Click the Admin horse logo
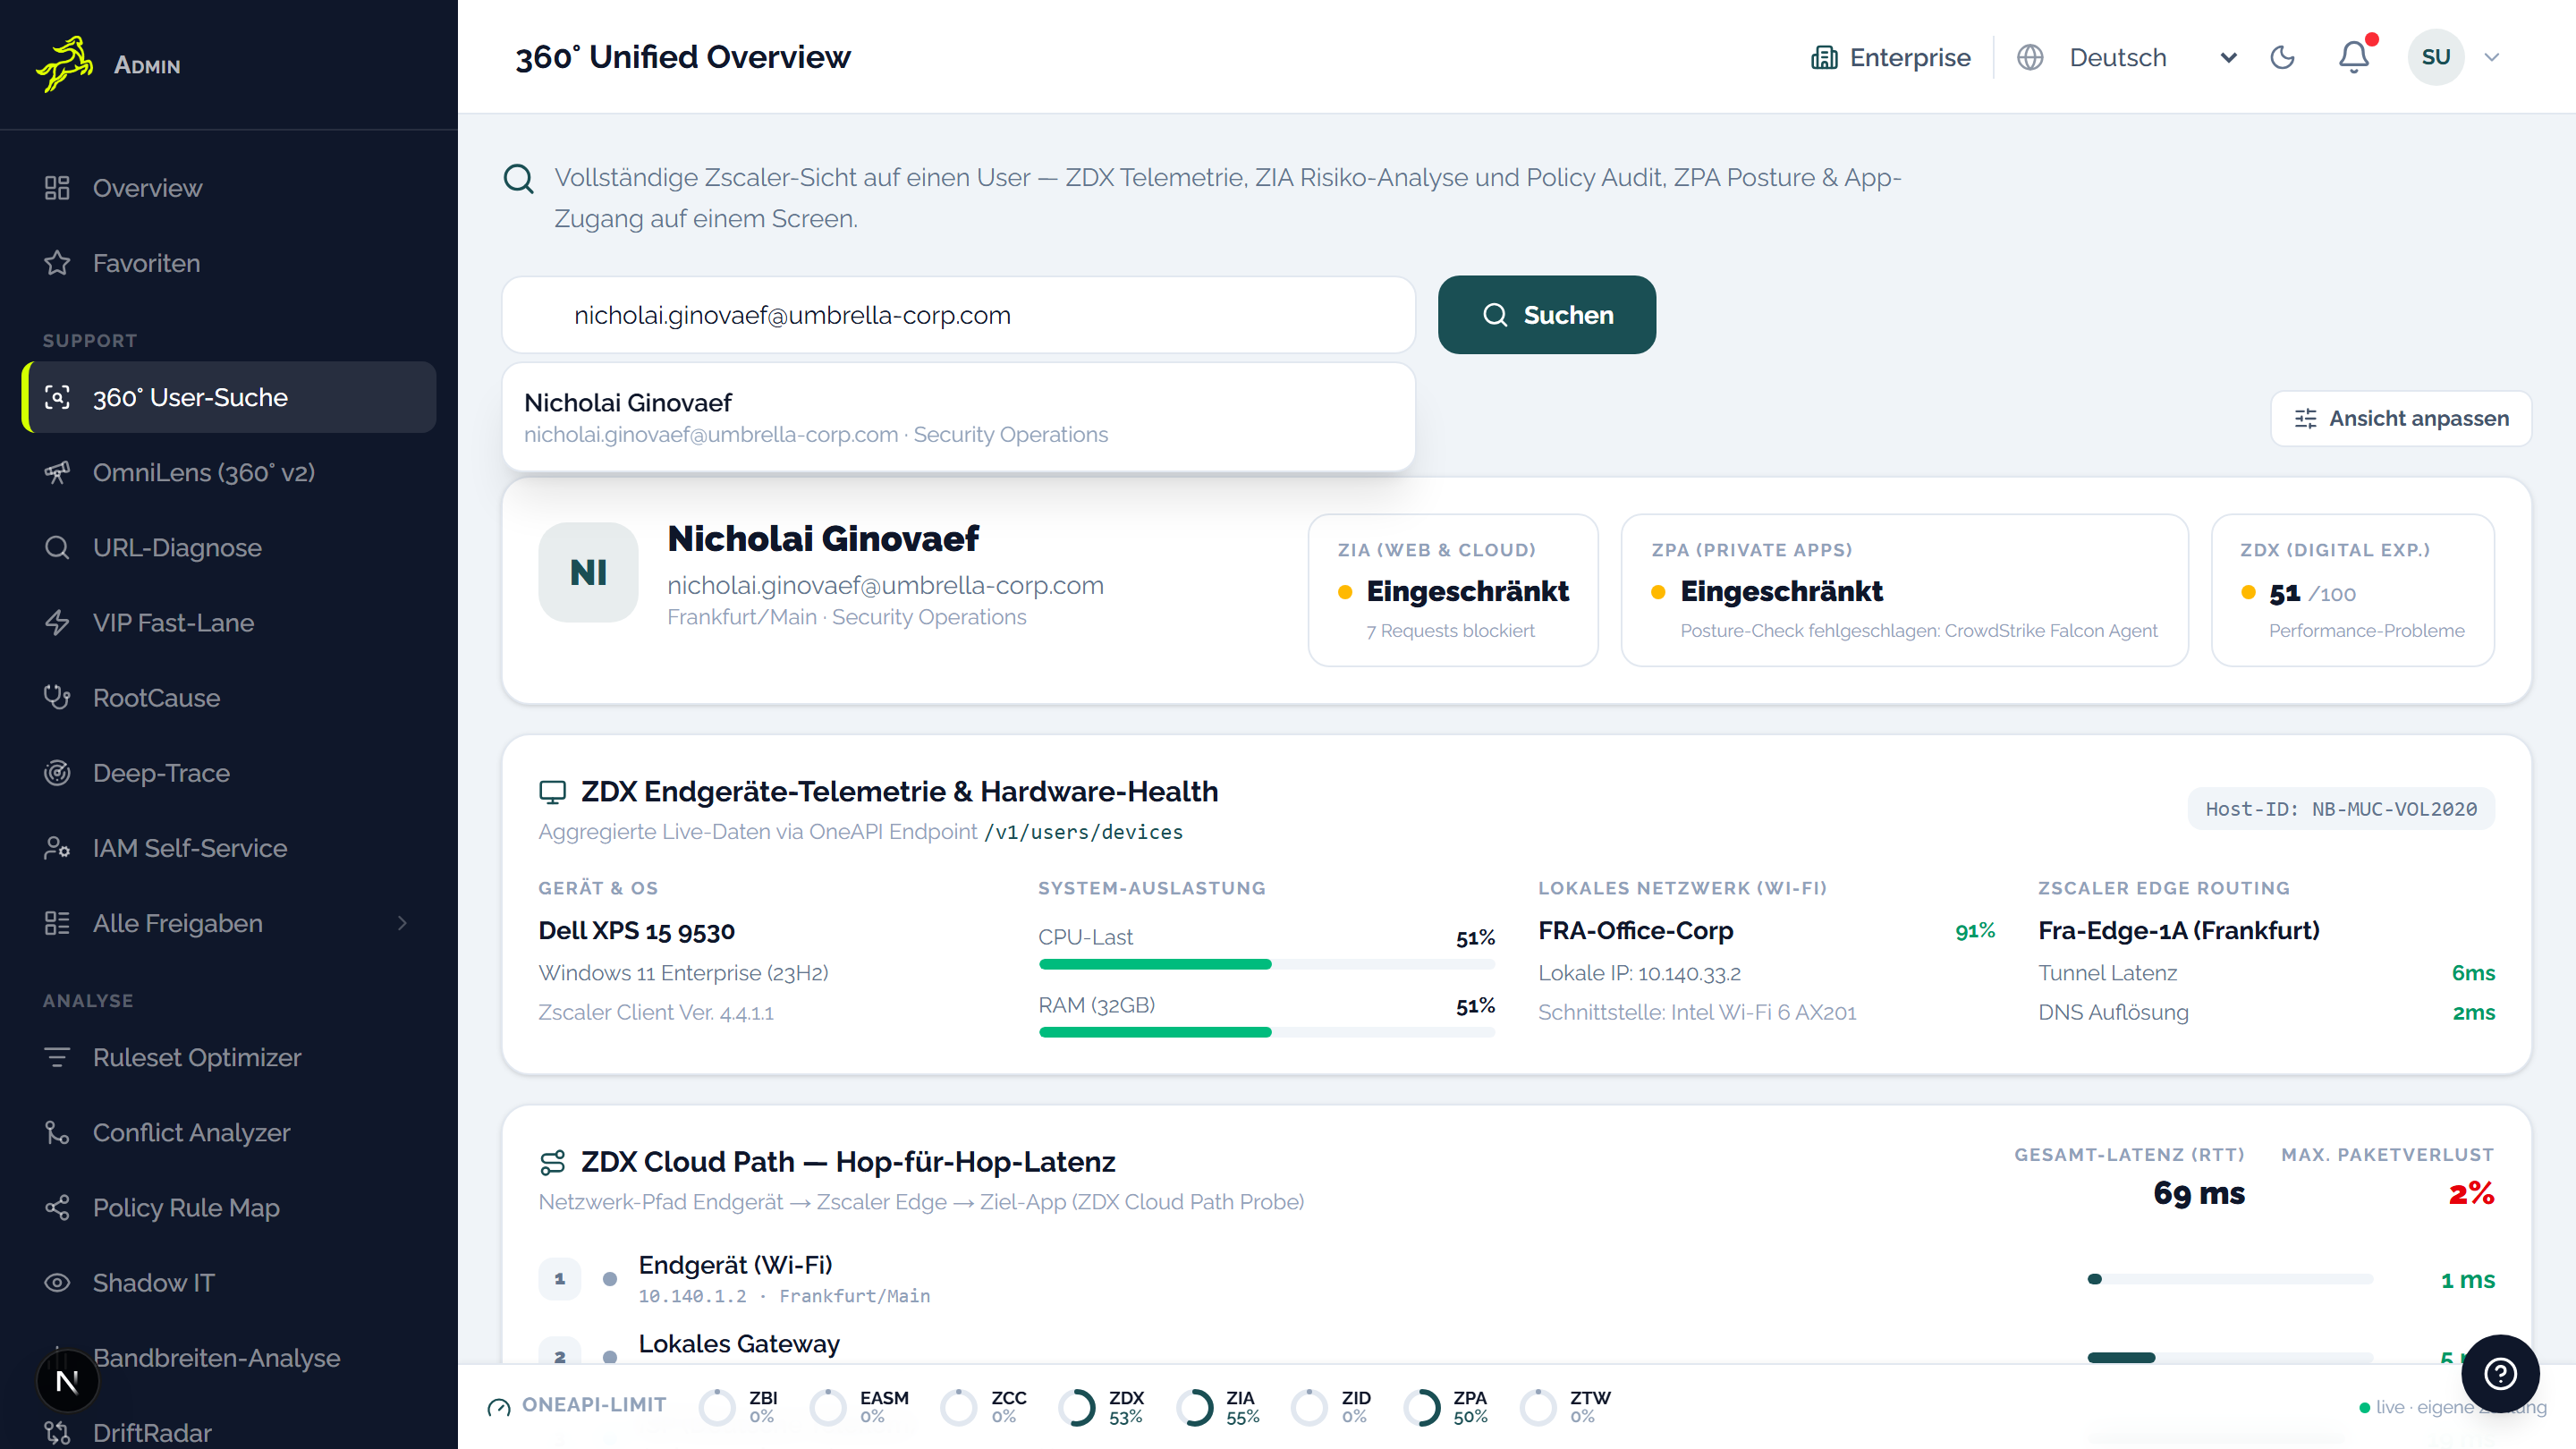Viewport: 2576px width, 1449px height. (x=65, y=64)
